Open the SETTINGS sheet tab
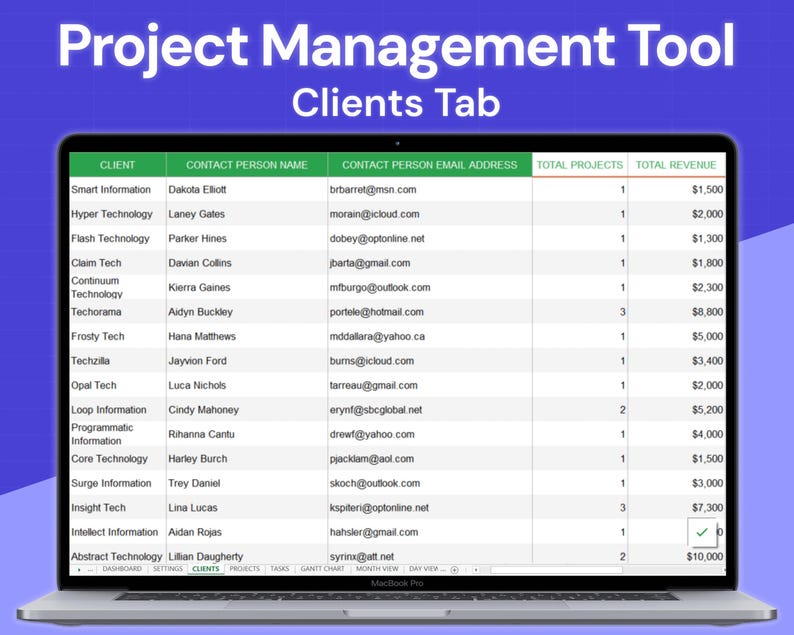794x635 pixels. click(168, 569)
